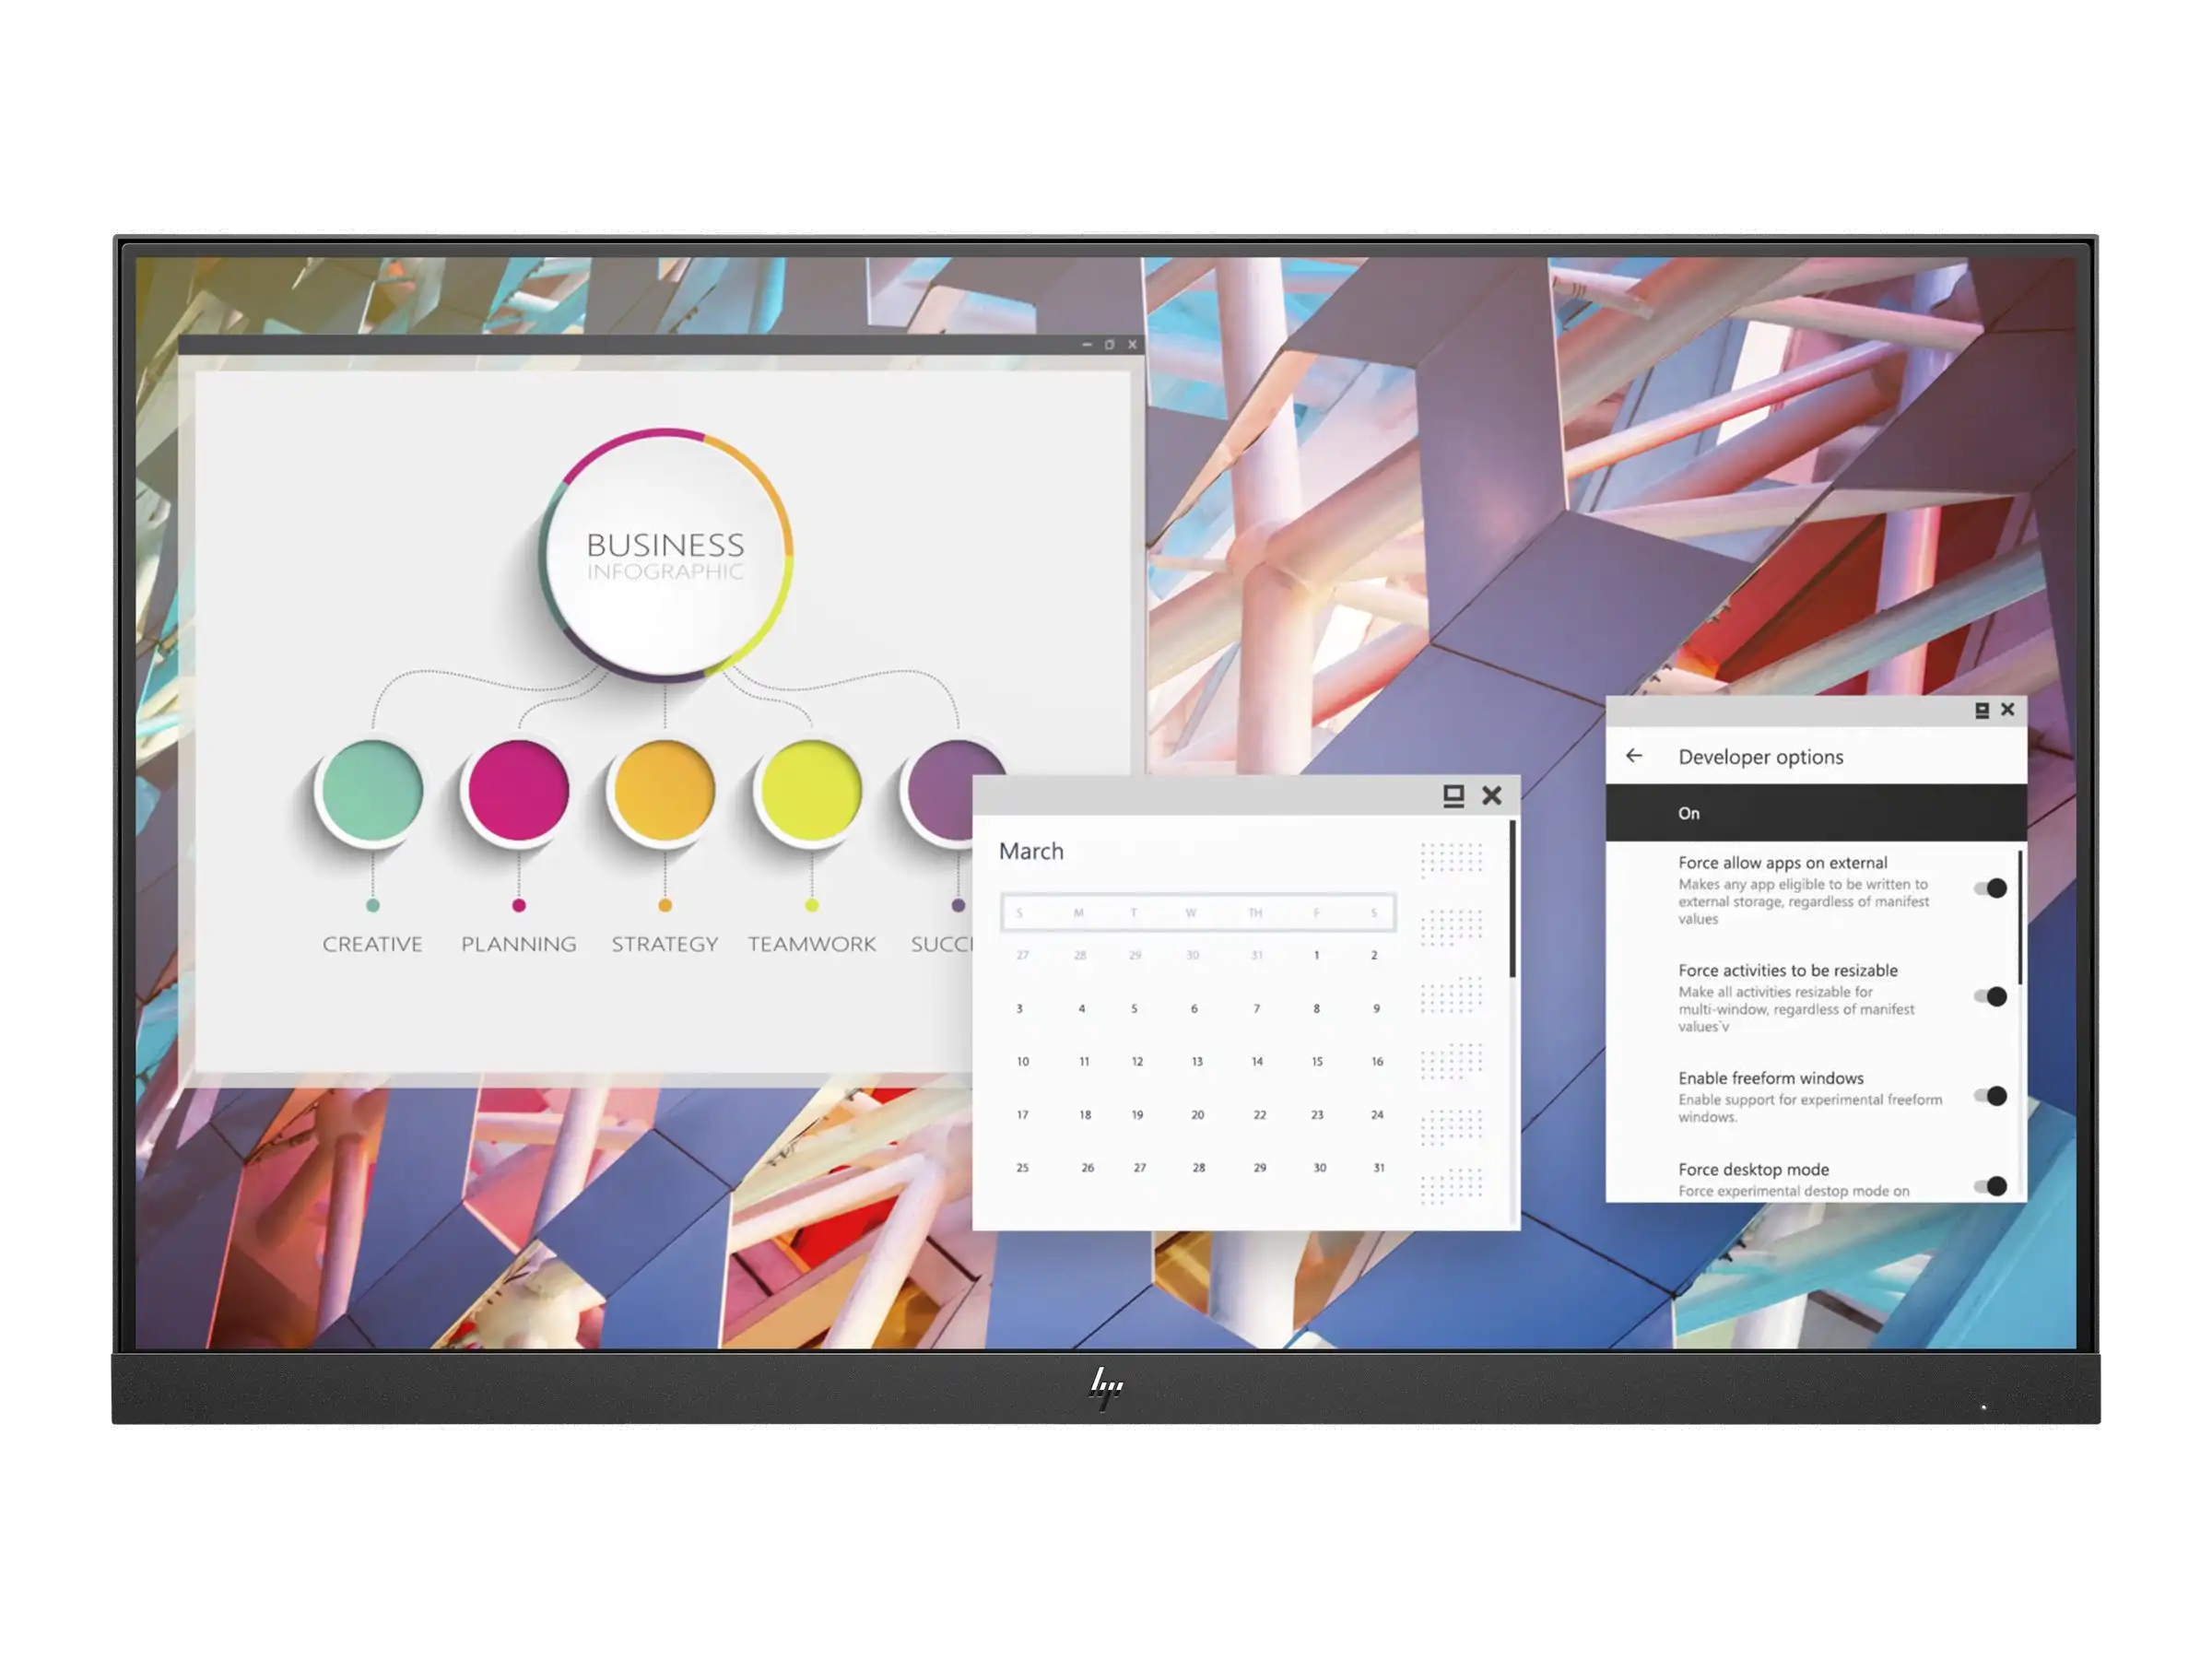This screenshot has width=2212, height=1659.
Task: Close the Developer options window
Action: (x=2007, y=709)
